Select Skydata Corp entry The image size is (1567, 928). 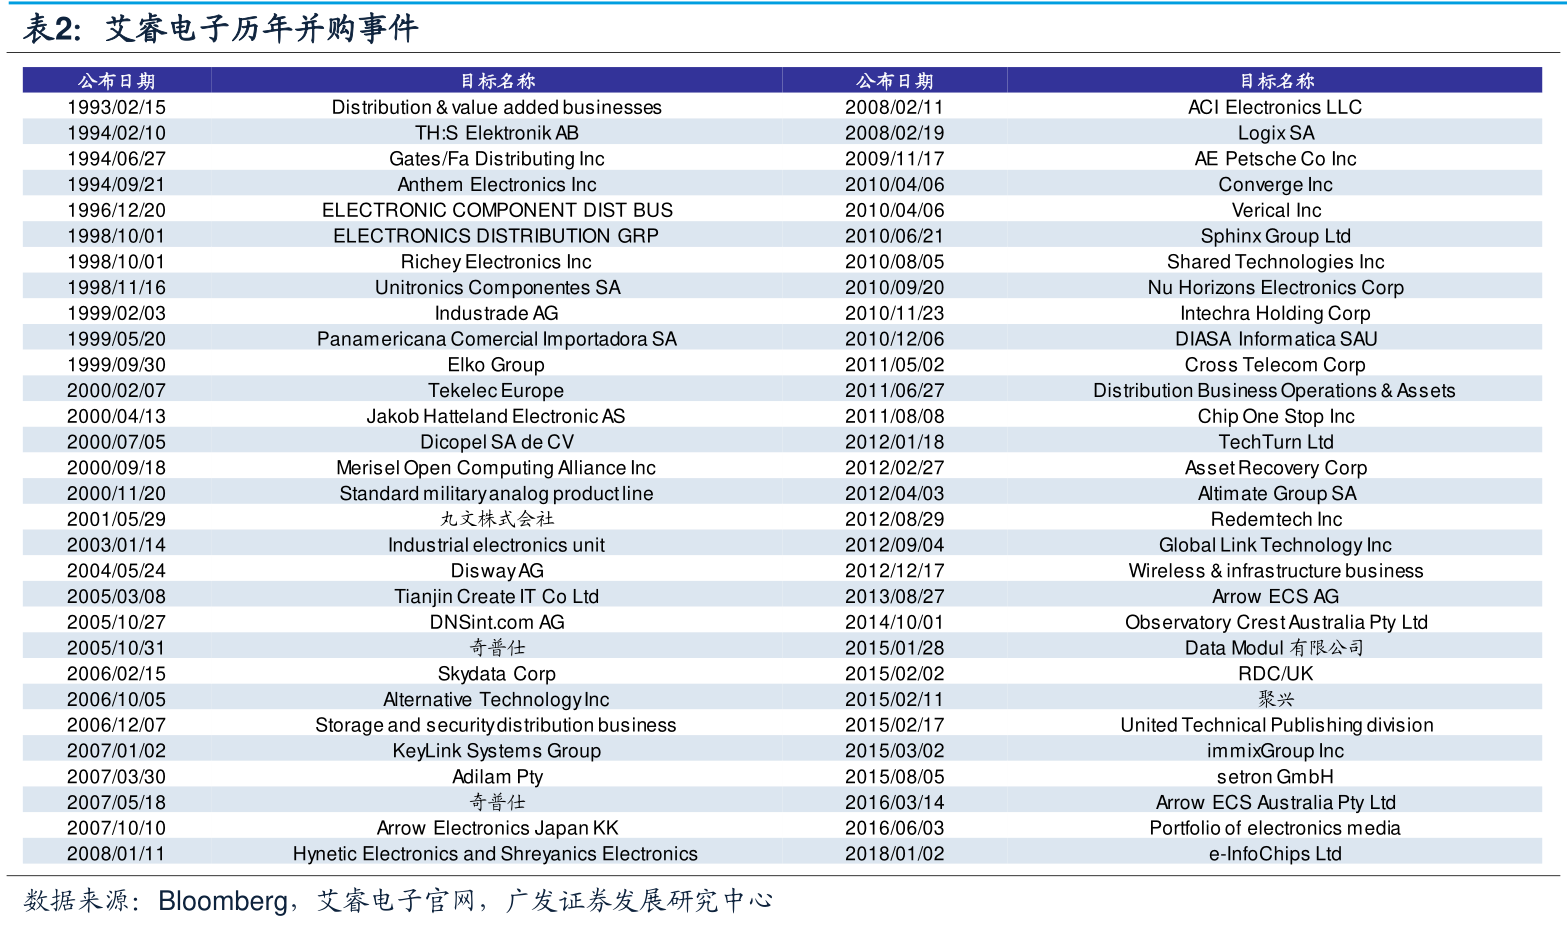coord(497,674)
